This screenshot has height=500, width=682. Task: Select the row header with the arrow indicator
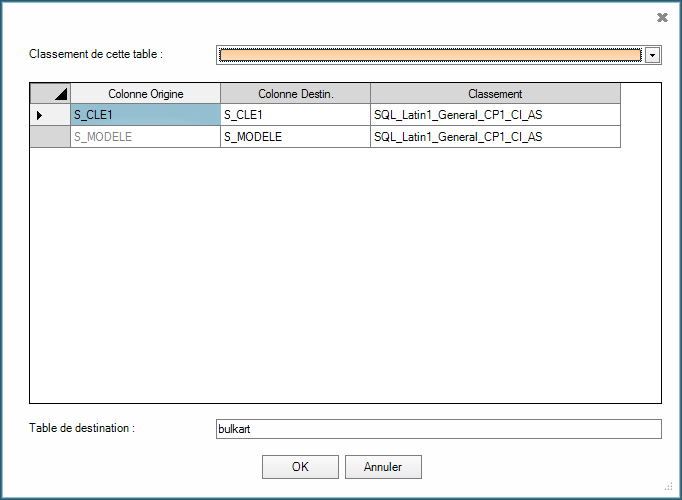(x=50, y=115)
